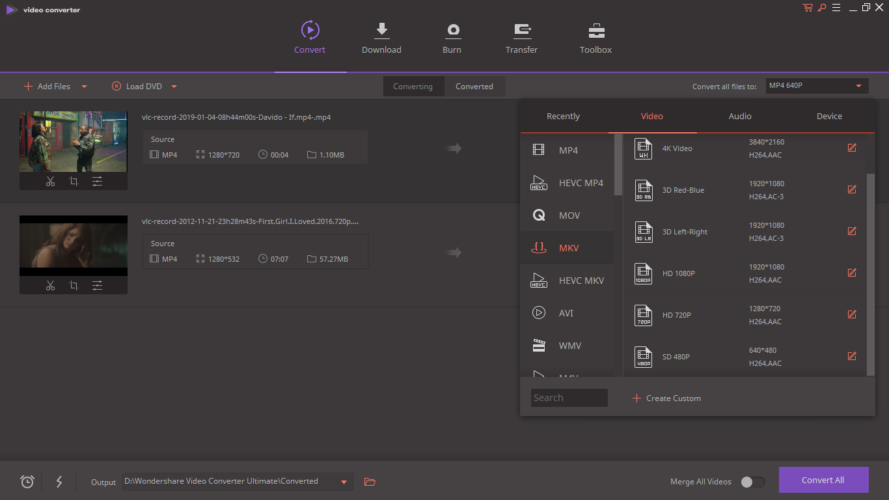This screenshot has height=500, width=889.
Task: Select the 3D Red-Blue preset
Action: point(745,190)
